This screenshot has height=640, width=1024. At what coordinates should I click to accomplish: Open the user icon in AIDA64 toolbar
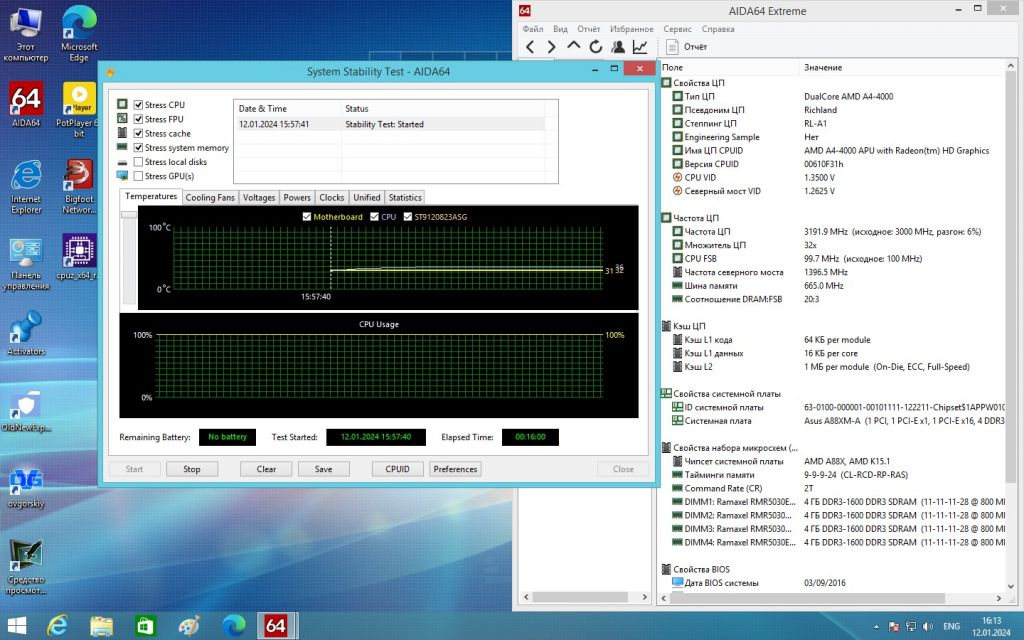point(618,46)
